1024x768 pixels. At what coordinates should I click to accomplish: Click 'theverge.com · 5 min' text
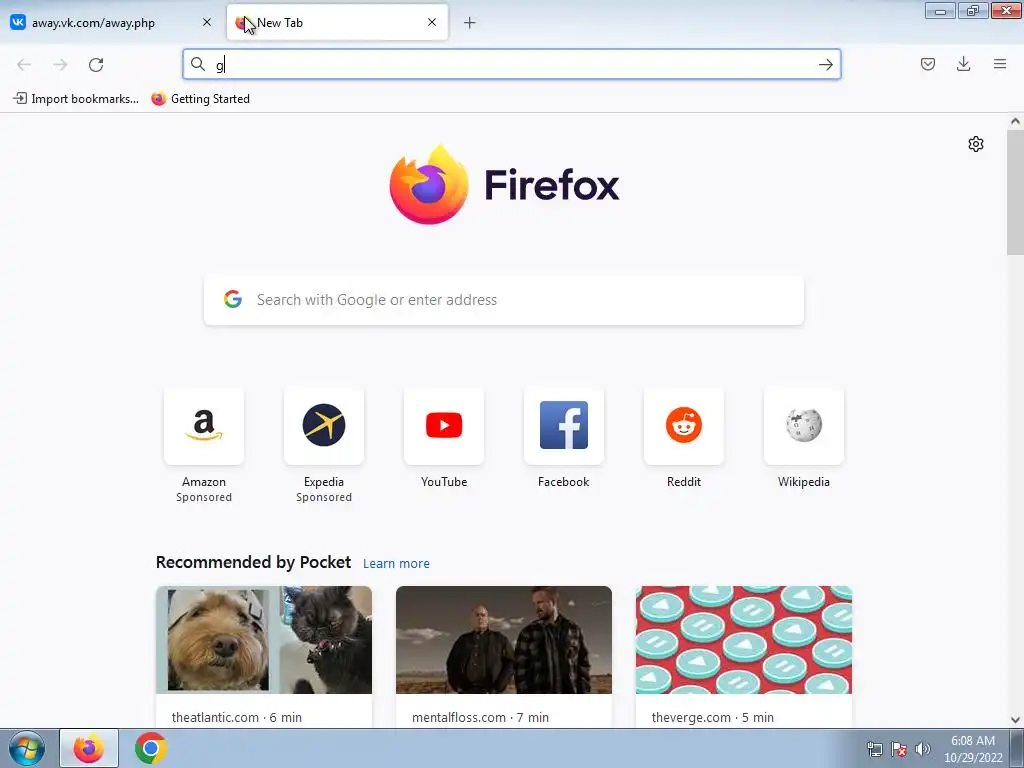point(712,717)
